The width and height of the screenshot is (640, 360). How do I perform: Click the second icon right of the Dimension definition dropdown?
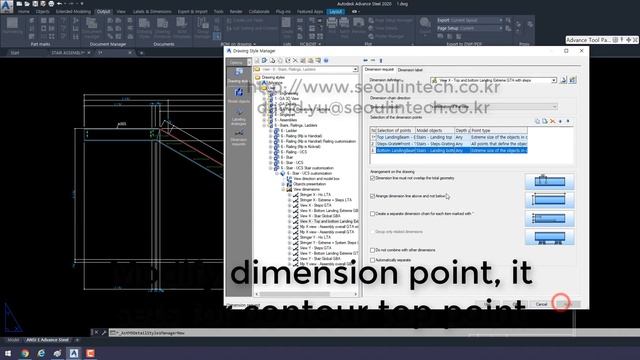click(572, 80)
